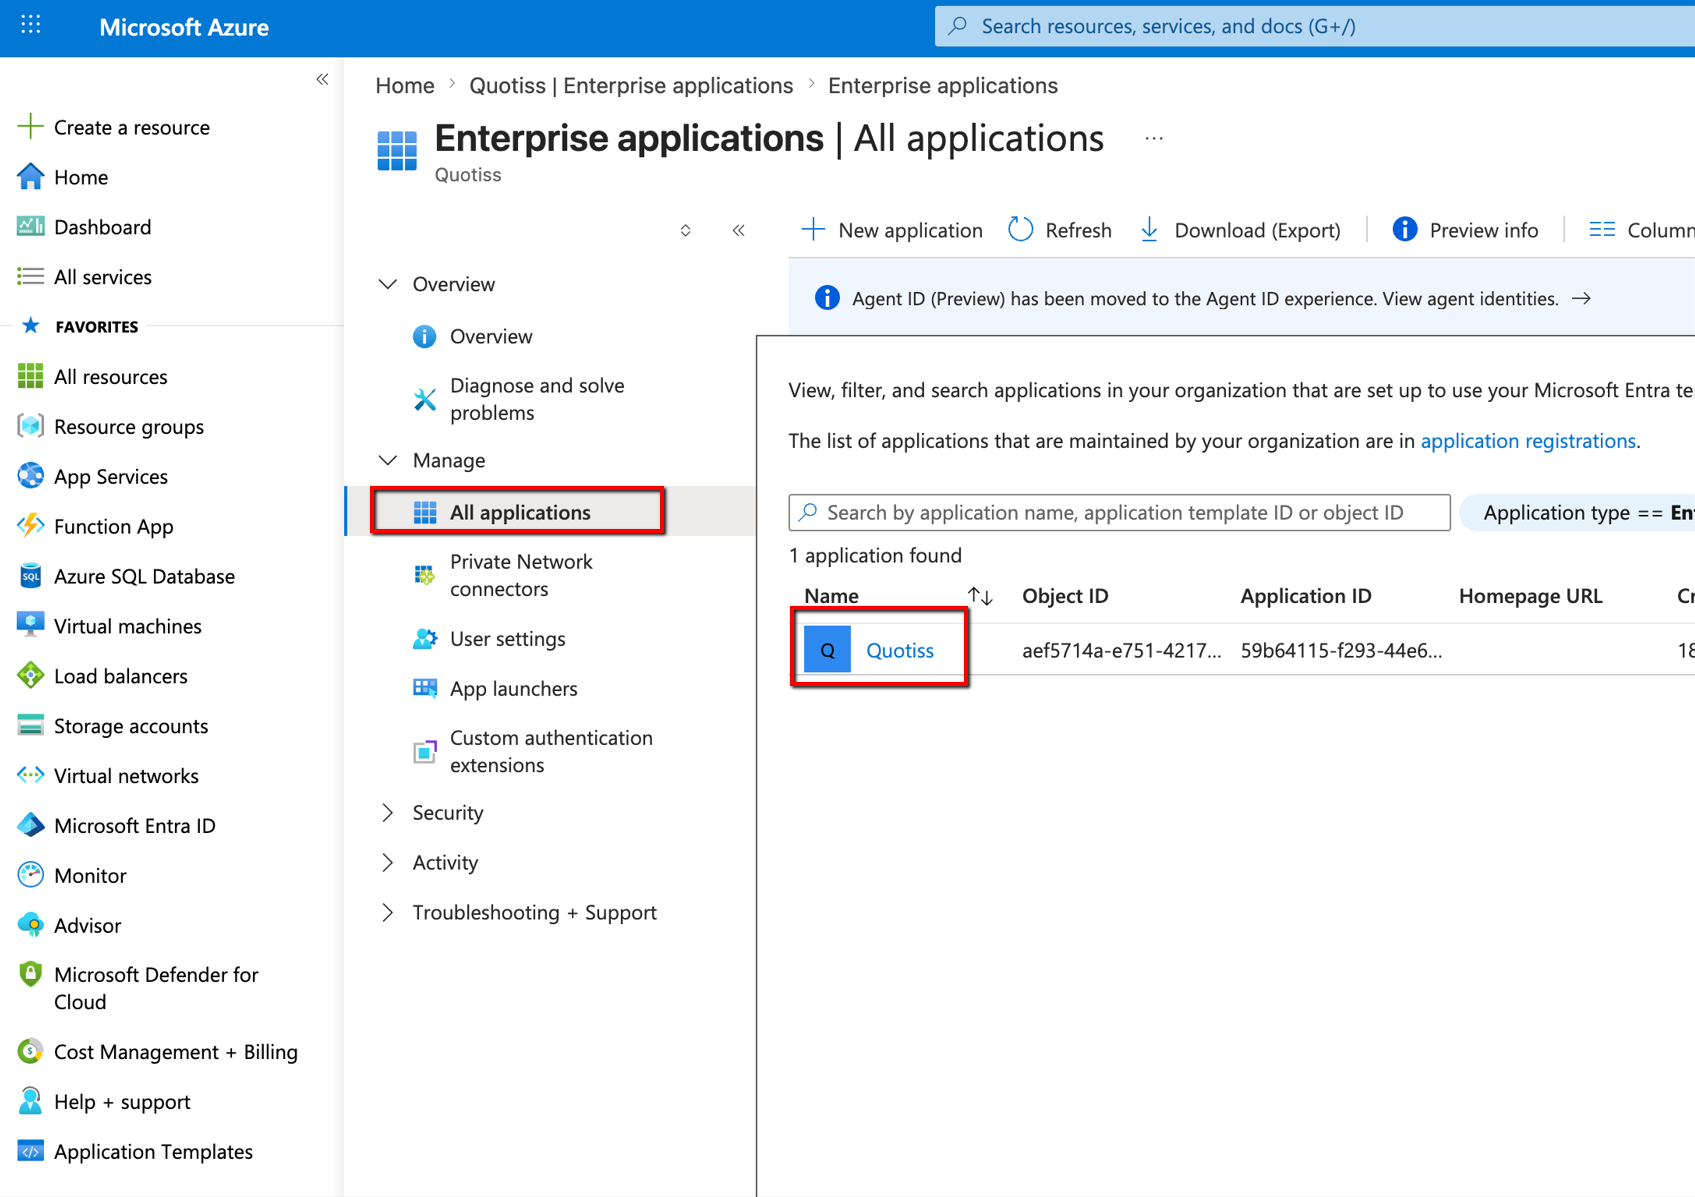Toggle expand-all on blade menu sections
This screenshot has height=1197, width=1695.
[685, 231]
